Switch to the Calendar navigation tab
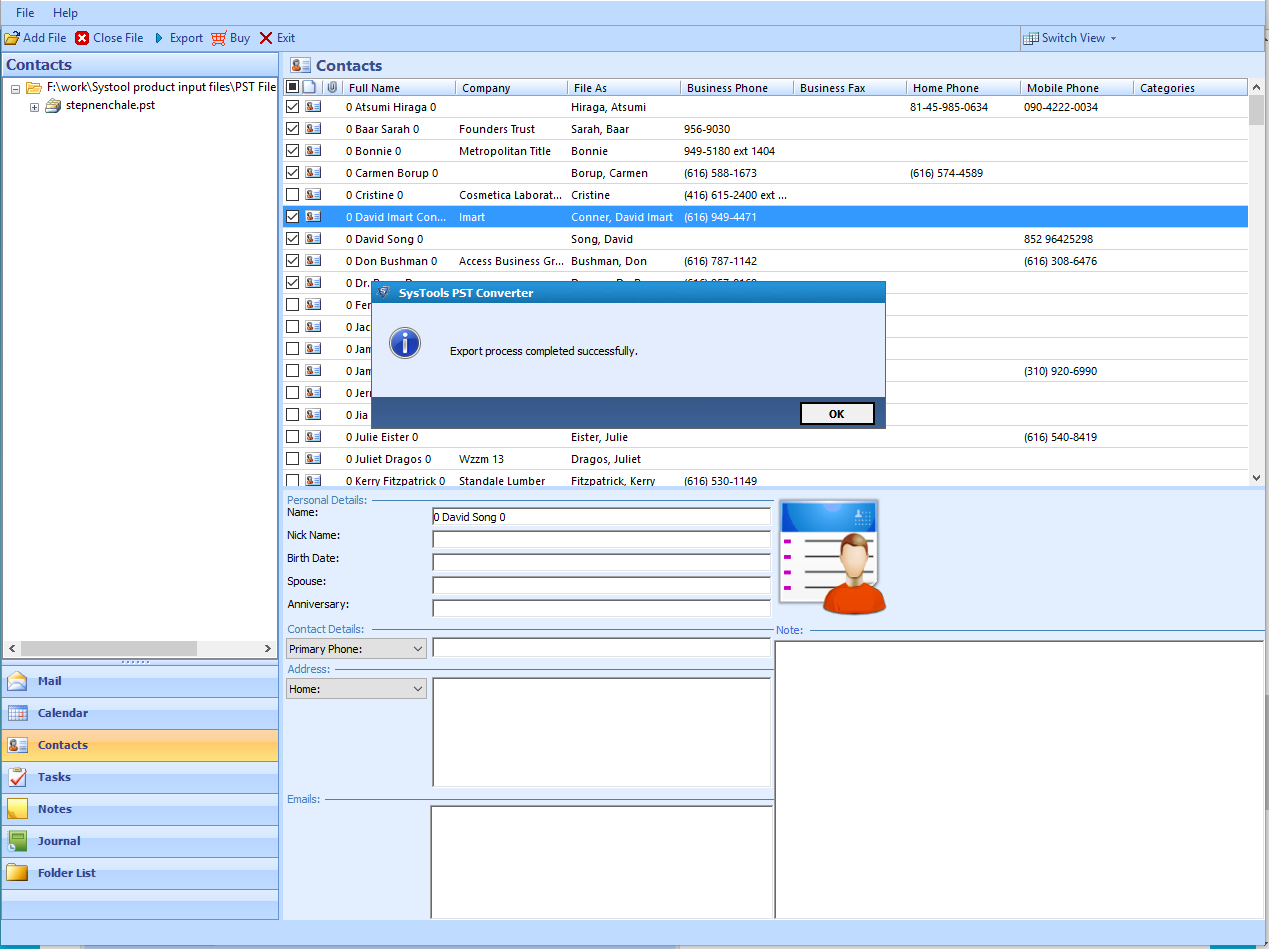This screenshot has height=949, width=1269. [x=140, y=713]
